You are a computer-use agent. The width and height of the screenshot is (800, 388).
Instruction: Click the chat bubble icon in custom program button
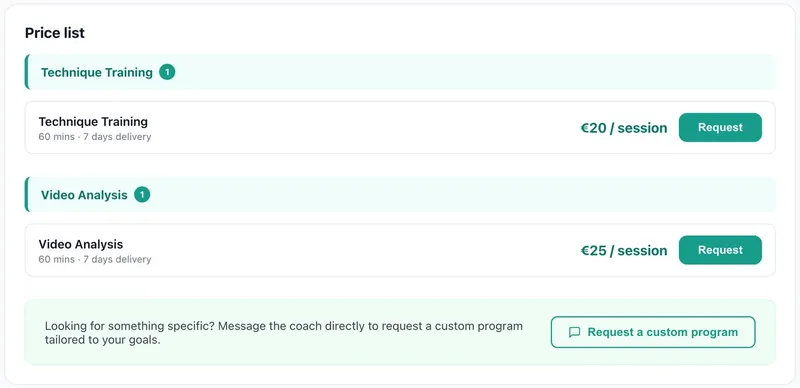click(574, 332)
